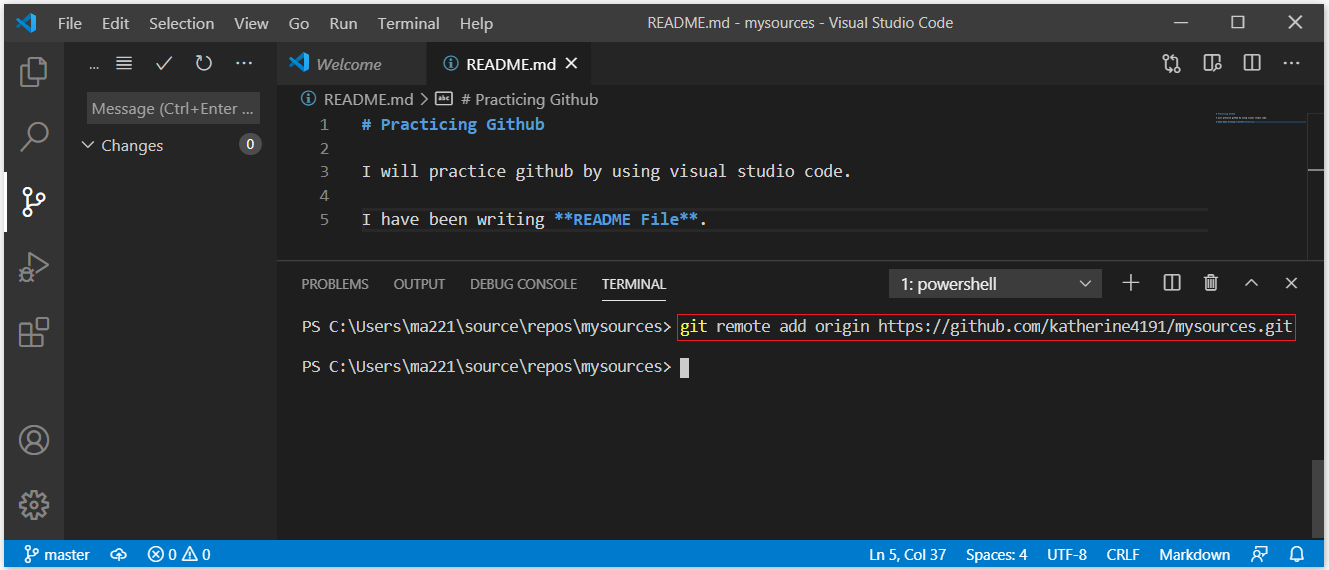
Task: Select the Source Control activity icon
Action: (34, 201)
